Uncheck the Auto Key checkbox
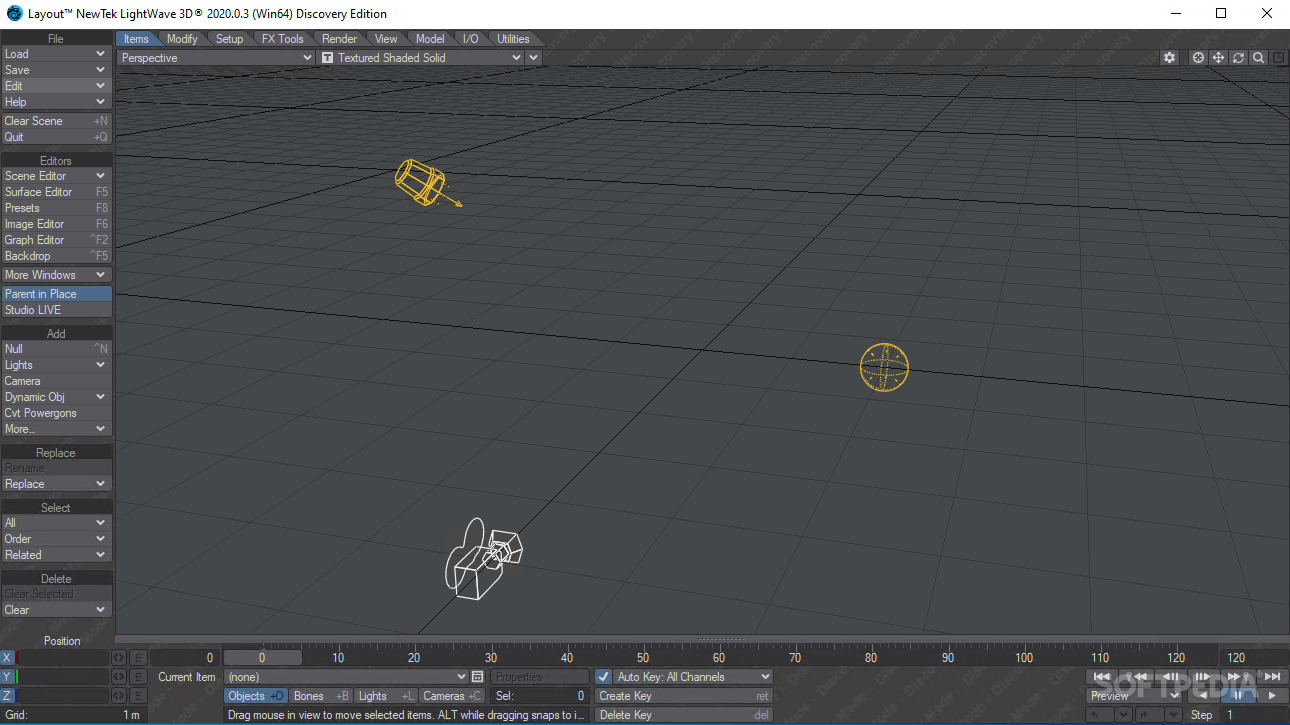This screenshot has width=1290, height=725. tap(603, 677)
